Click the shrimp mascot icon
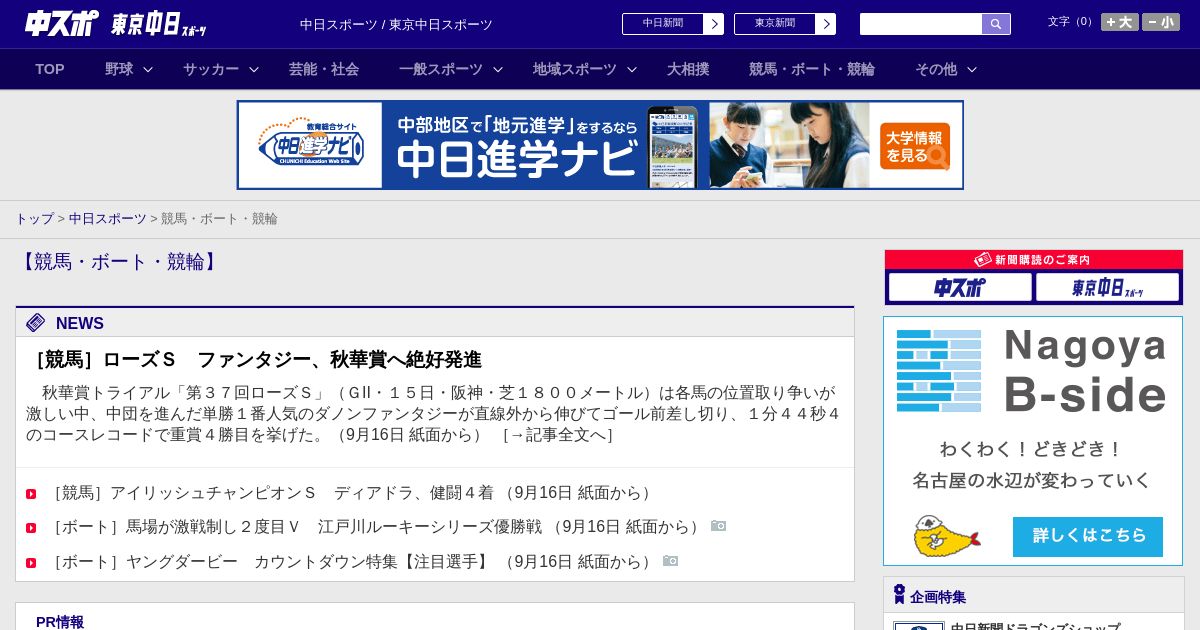This screenshot has height=630, width=1200. [x=946, y=536]
